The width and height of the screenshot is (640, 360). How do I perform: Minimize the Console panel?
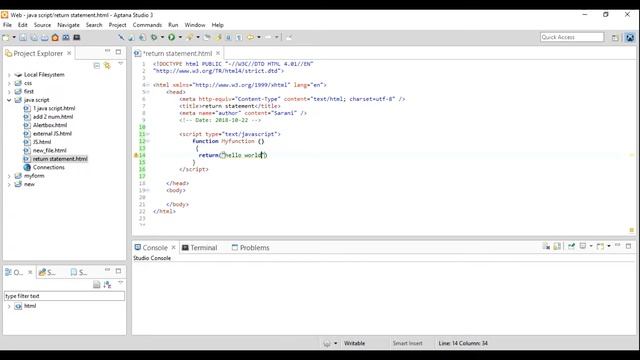(618, 245)
